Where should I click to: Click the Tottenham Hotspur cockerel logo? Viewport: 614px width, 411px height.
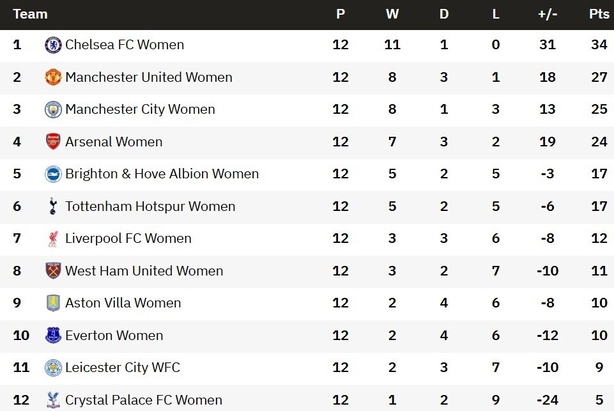[x=53, y=206]
